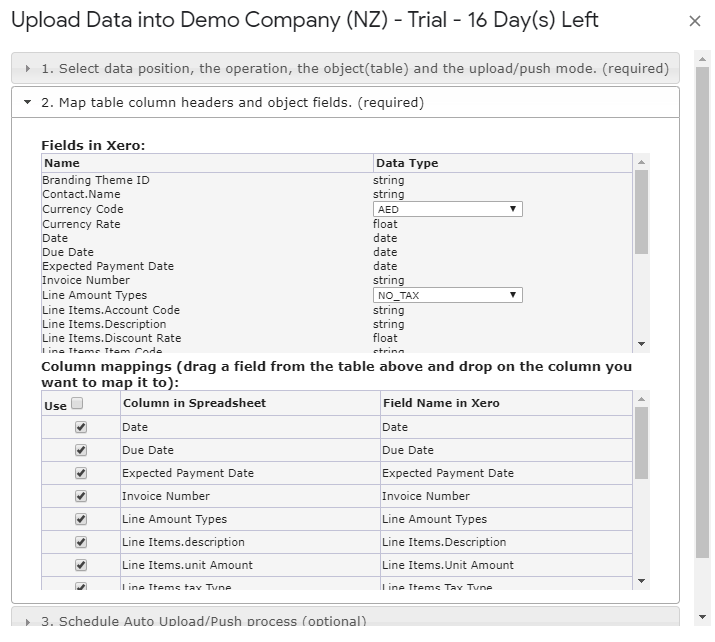This screenshot has width=715, height=642.
Task: Select the Contact.Name field row
Action: [x=81, y=194]
